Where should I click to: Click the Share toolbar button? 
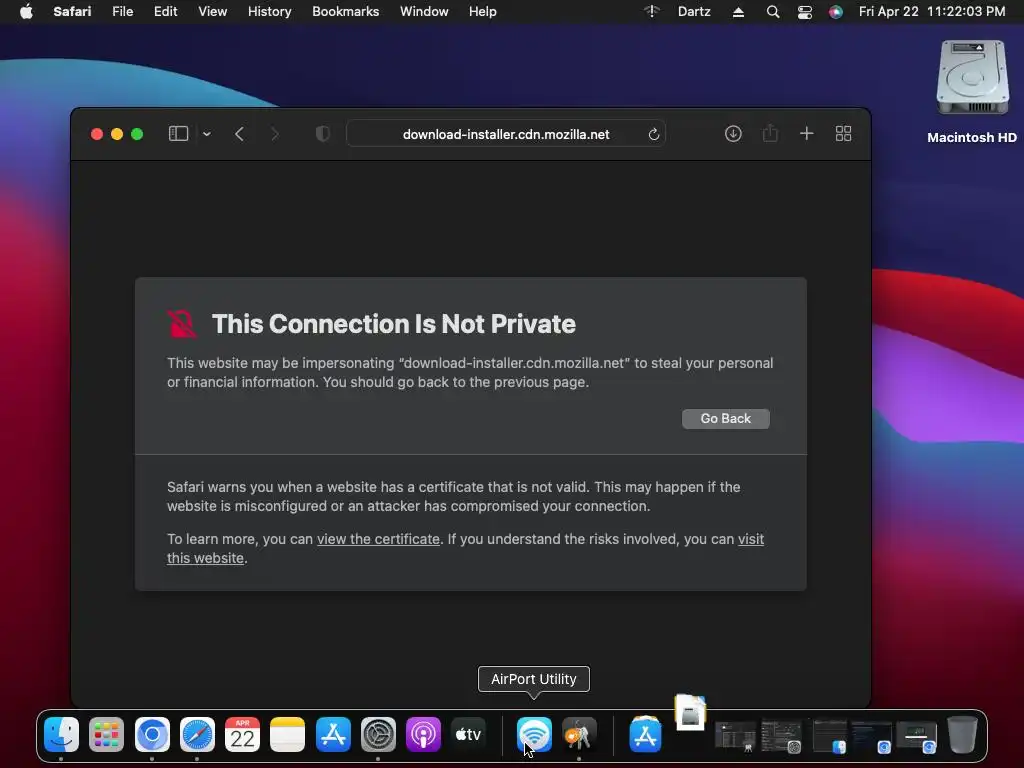click(770, 134)
